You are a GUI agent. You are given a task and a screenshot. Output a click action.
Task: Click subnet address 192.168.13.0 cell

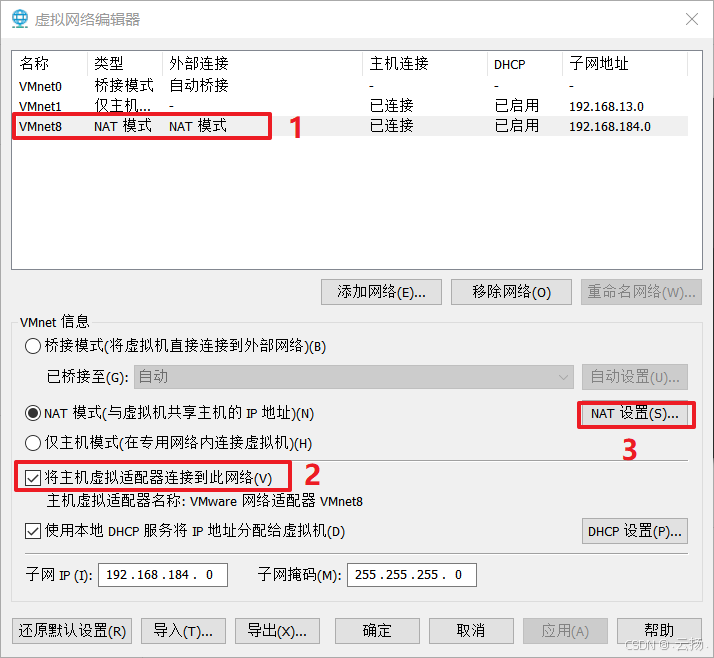[x=606, y=107]
